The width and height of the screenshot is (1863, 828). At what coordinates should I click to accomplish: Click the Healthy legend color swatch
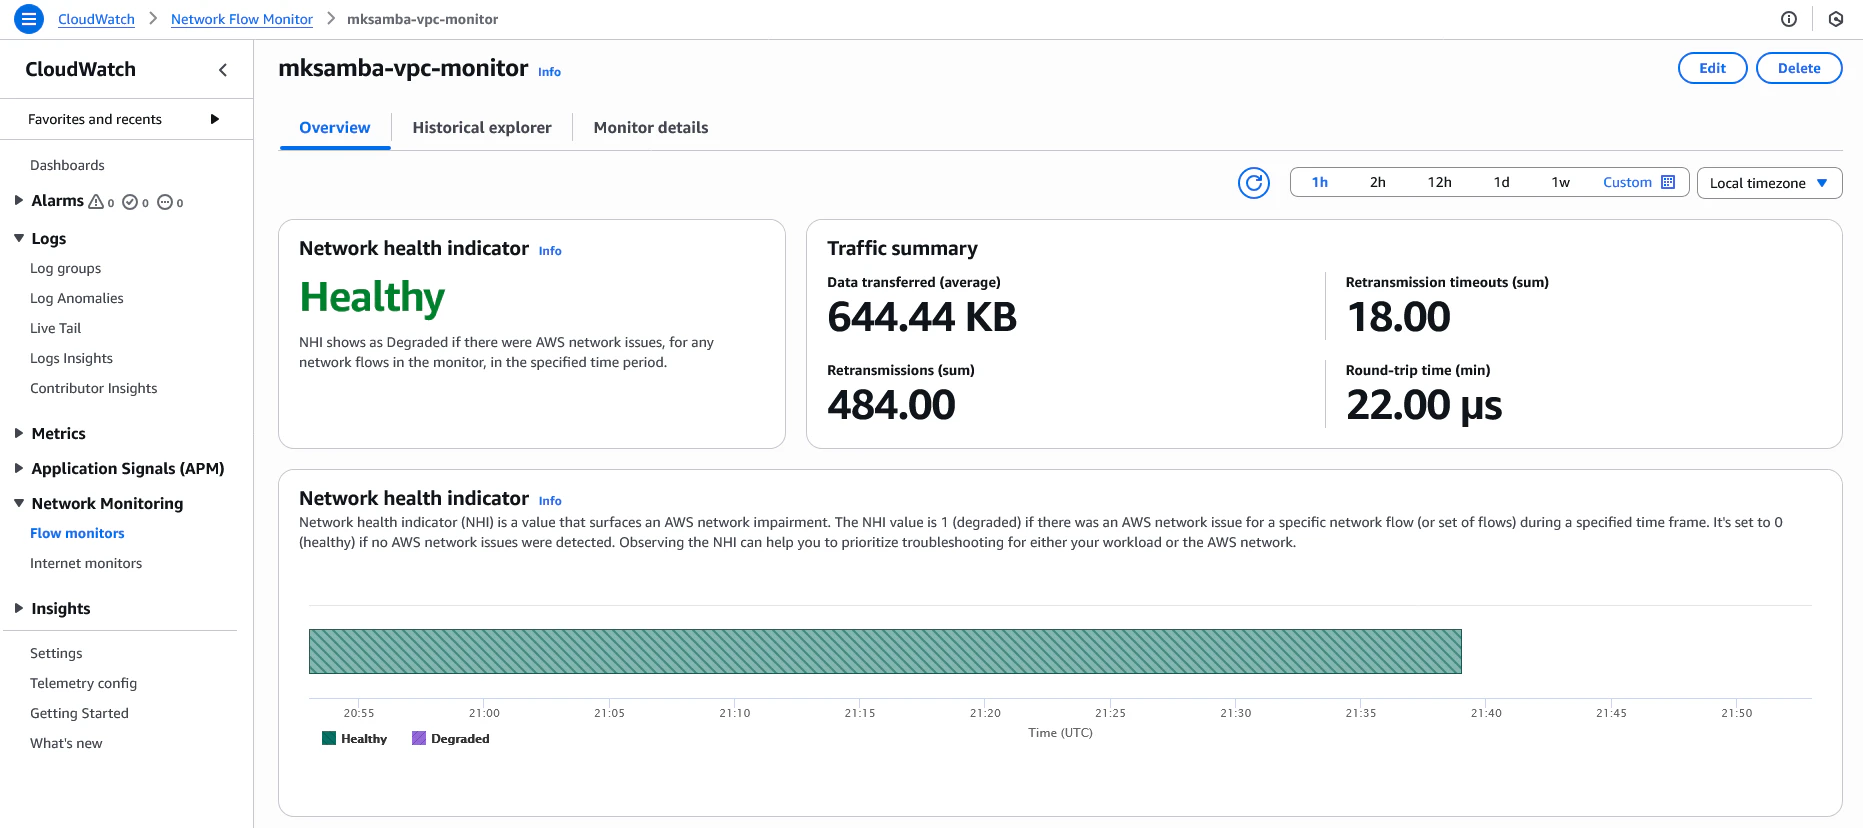click(329, 738)
